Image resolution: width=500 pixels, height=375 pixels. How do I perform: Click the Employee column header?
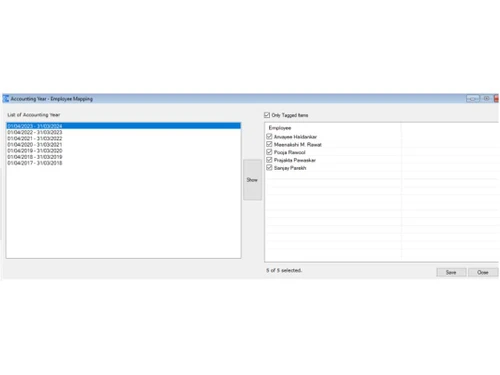pyautogui.click(x=333, y=128)
